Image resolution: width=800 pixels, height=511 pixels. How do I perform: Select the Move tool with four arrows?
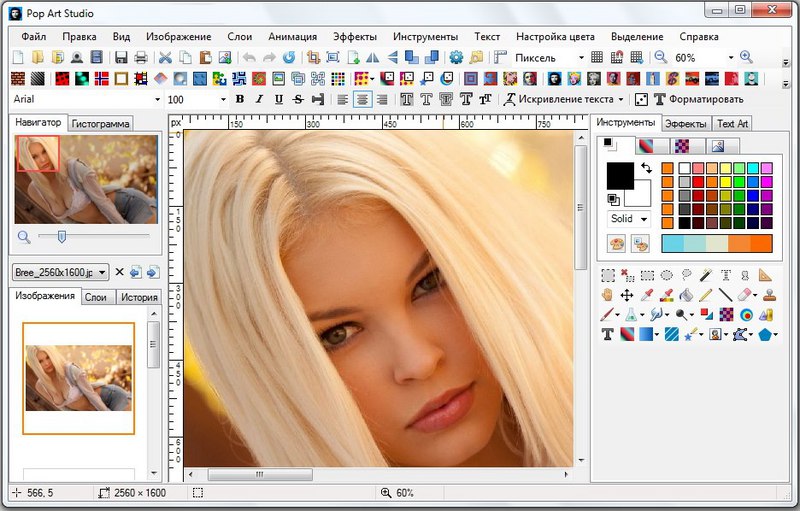pos(627,295)
